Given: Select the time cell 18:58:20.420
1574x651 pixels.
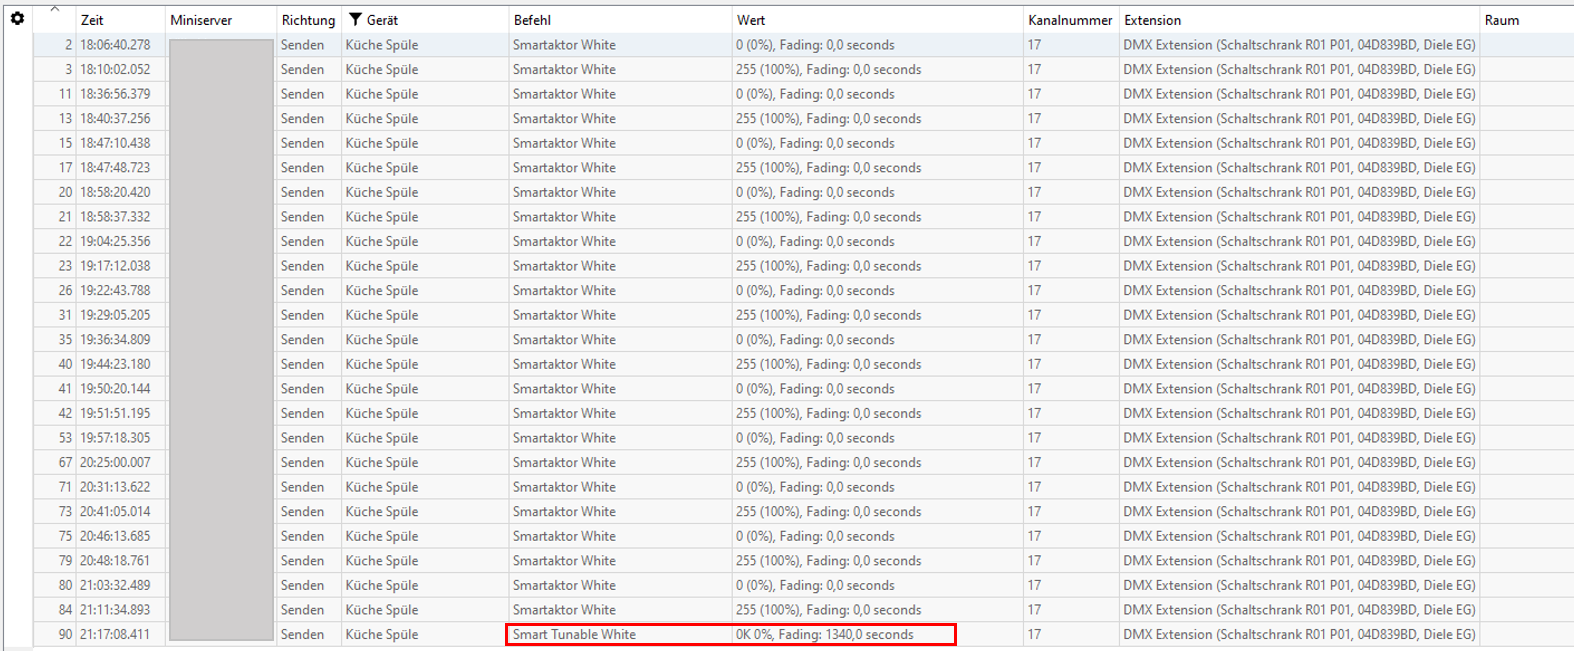Looking at the screenshot, I should point(115,192).
